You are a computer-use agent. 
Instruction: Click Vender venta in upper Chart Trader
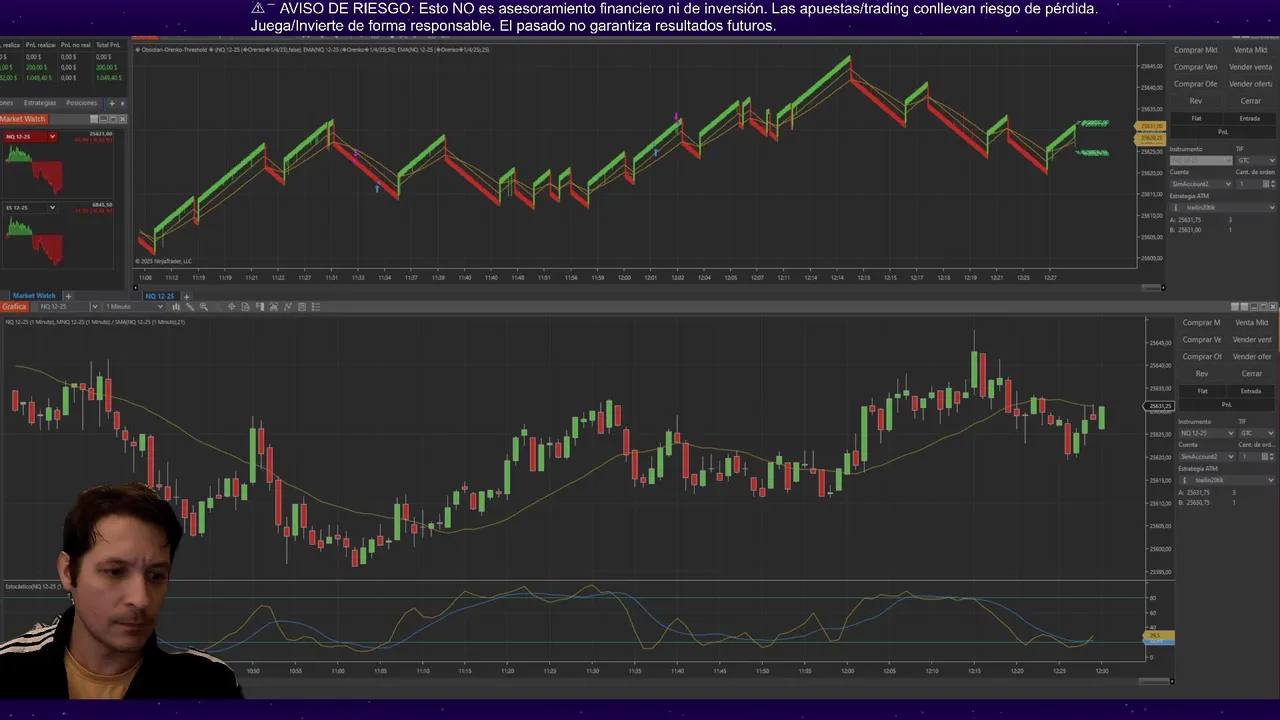click(x=1251, y=67)
